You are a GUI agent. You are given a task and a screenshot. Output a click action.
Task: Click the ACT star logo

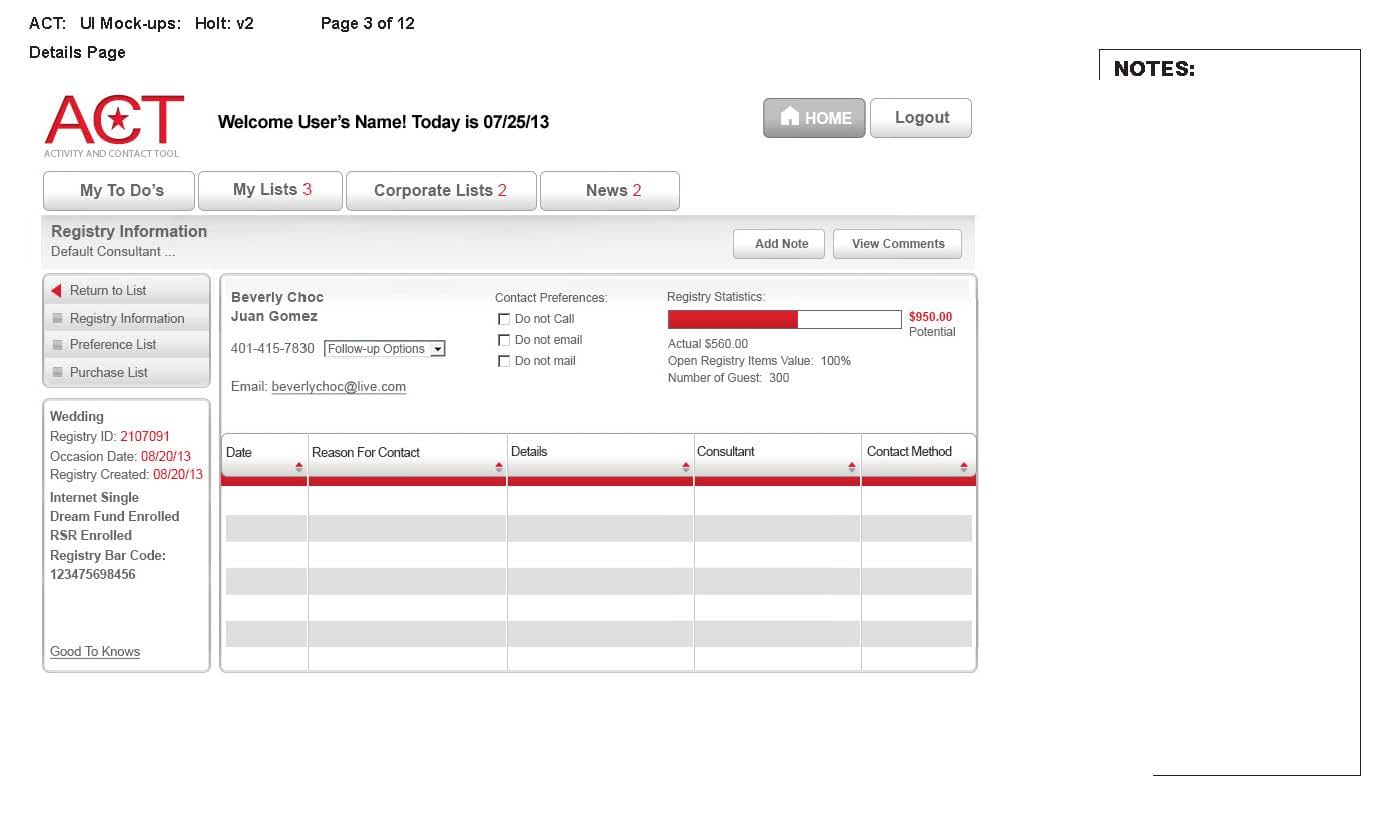114,122
